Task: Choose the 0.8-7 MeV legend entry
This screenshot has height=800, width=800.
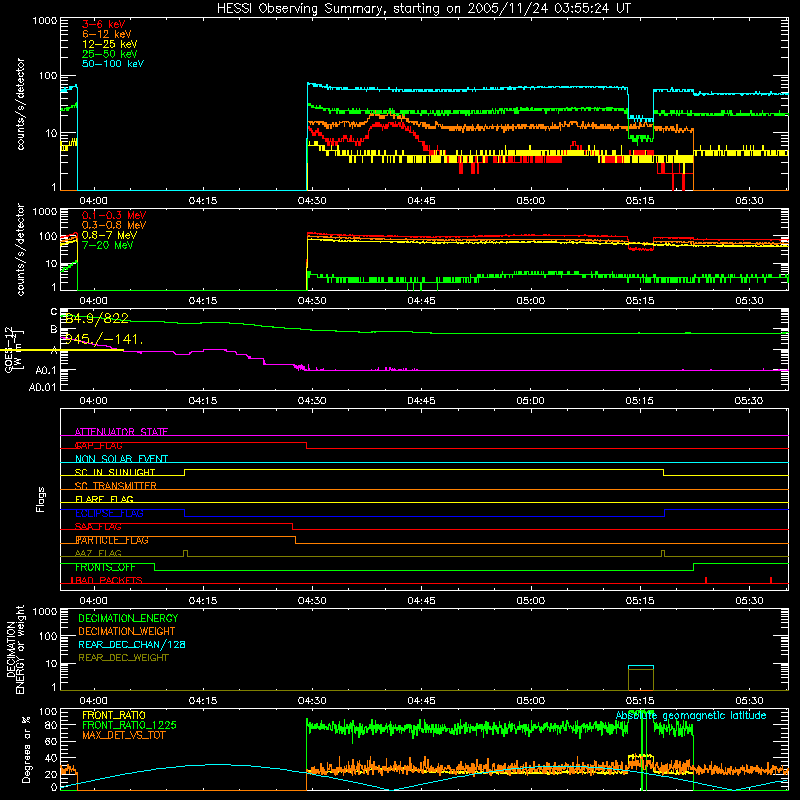Action: pyautogui.click(x=109, y=235)
